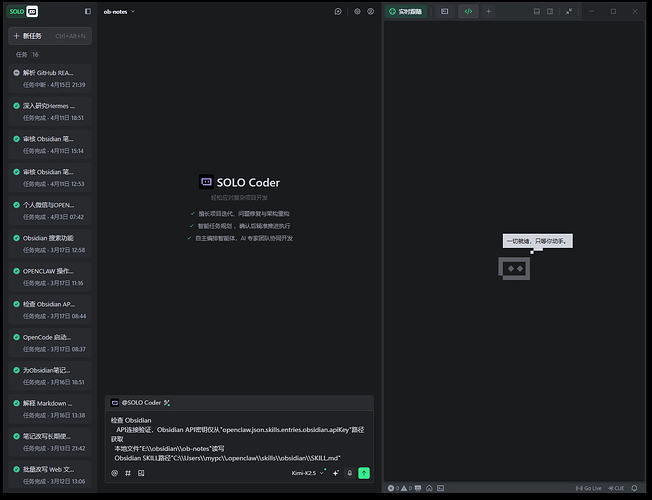Click the green send arrow button
The height and width of the screenshot is (500, 652).
click(364, 473)
